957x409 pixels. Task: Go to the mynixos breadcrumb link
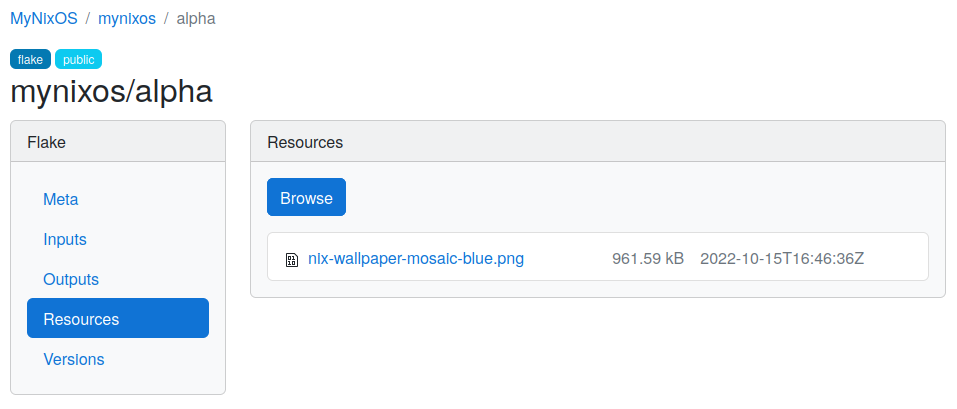[127, 18]
